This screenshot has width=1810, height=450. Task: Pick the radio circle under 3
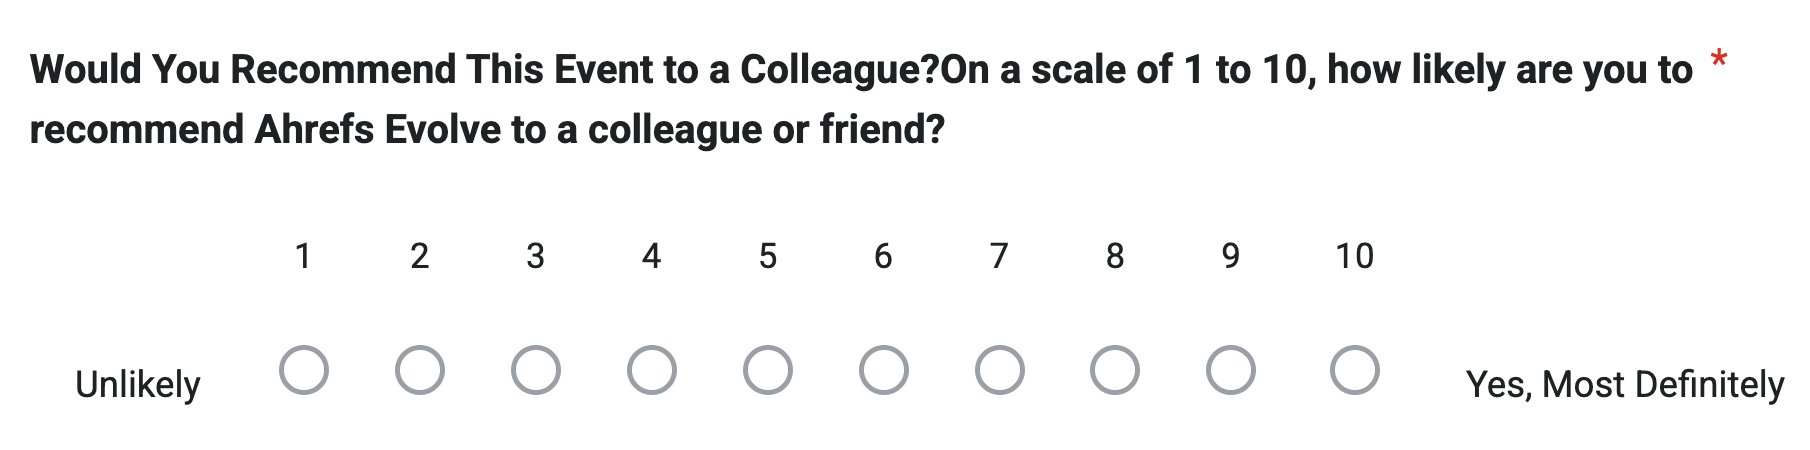coord(536,371)
